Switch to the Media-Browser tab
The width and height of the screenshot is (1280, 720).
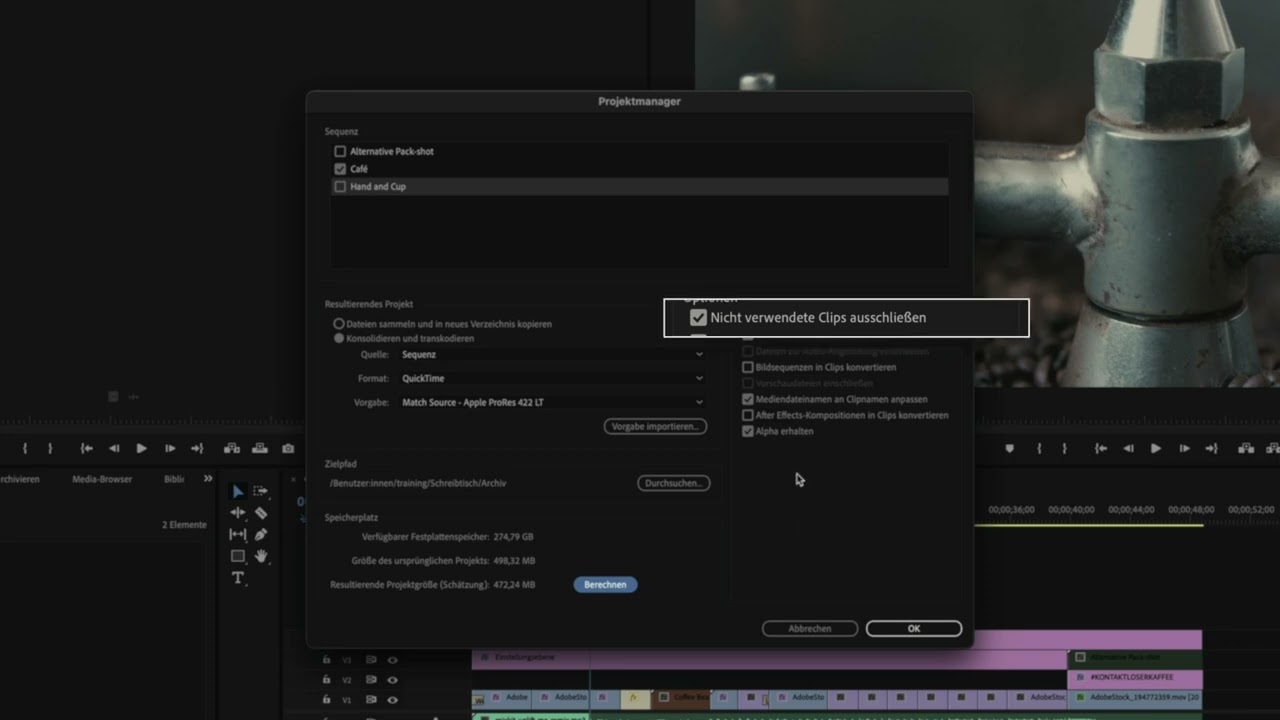tap(102, 479)
